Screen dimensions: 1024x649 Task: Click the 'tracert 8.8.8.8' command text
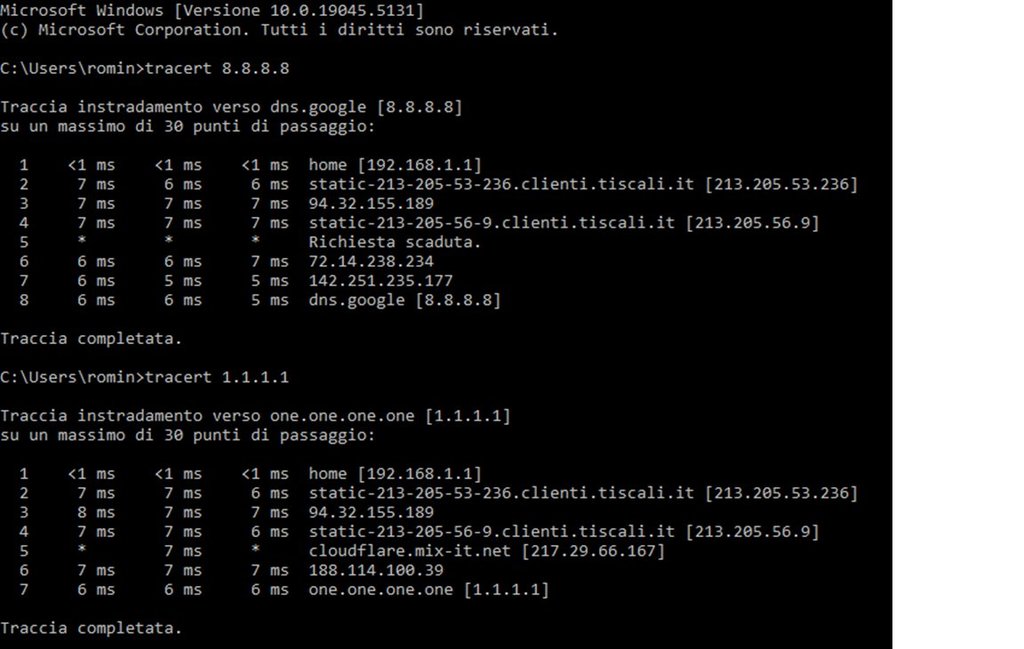[217, 69]
